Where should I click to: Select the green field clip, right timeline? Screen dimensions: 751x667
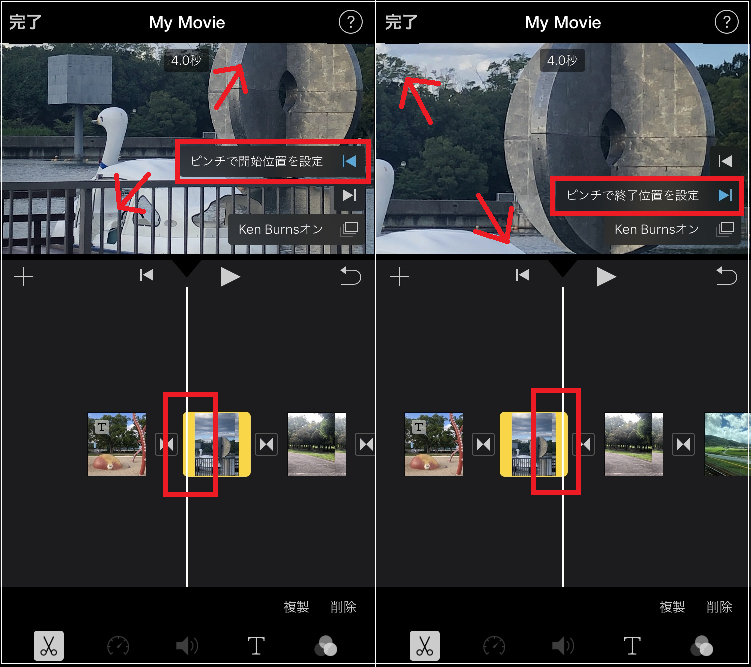point(727,444)
